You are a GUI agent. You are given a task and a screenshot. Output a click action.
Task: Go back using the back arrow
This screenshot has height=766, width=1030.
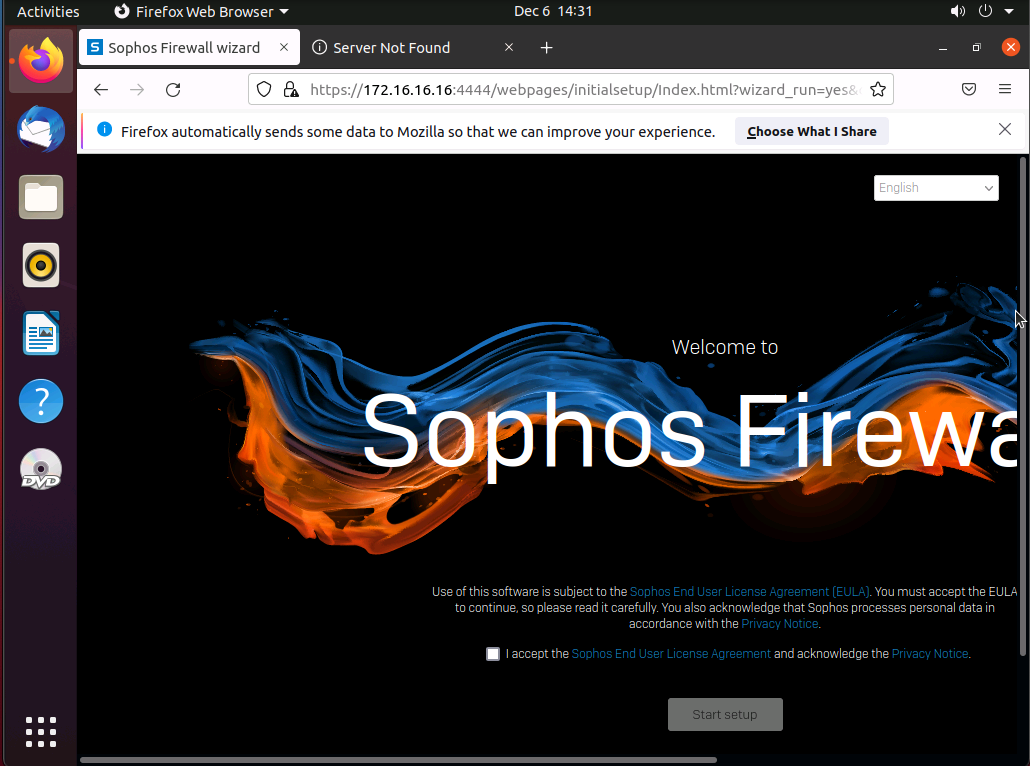point(101,90)
